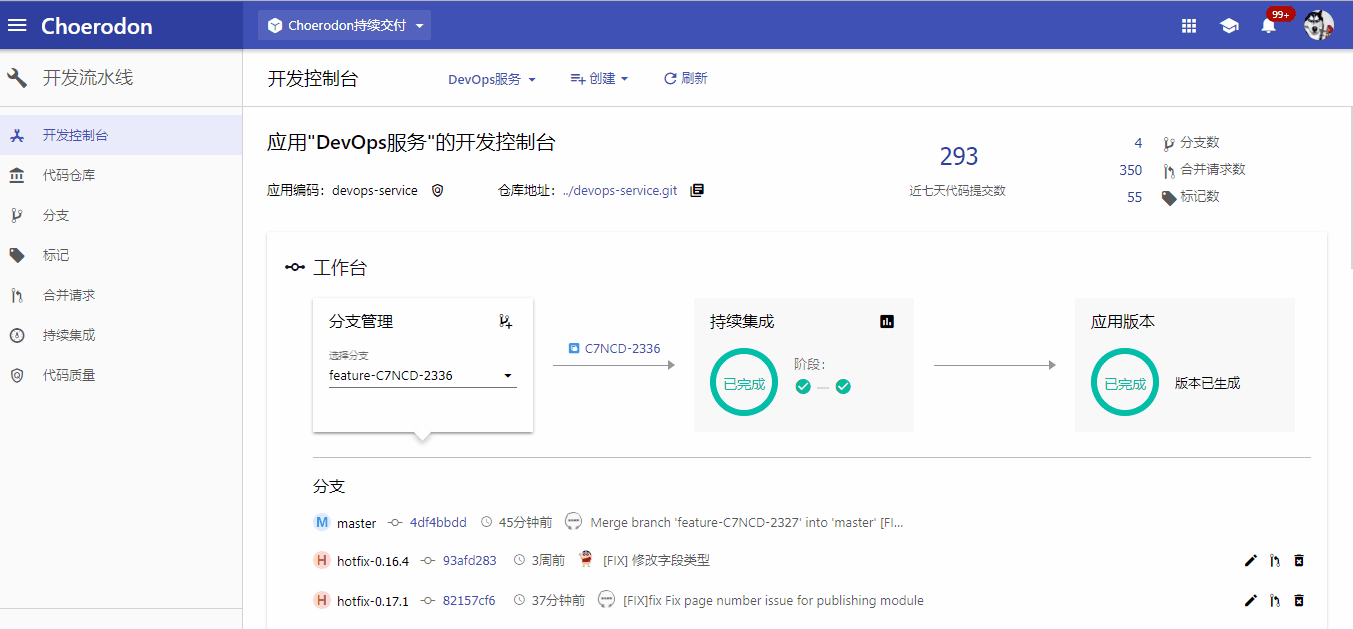Open the 持续集成 report chart icon
The image size is (1353, 629).
[x=887, y=321]
